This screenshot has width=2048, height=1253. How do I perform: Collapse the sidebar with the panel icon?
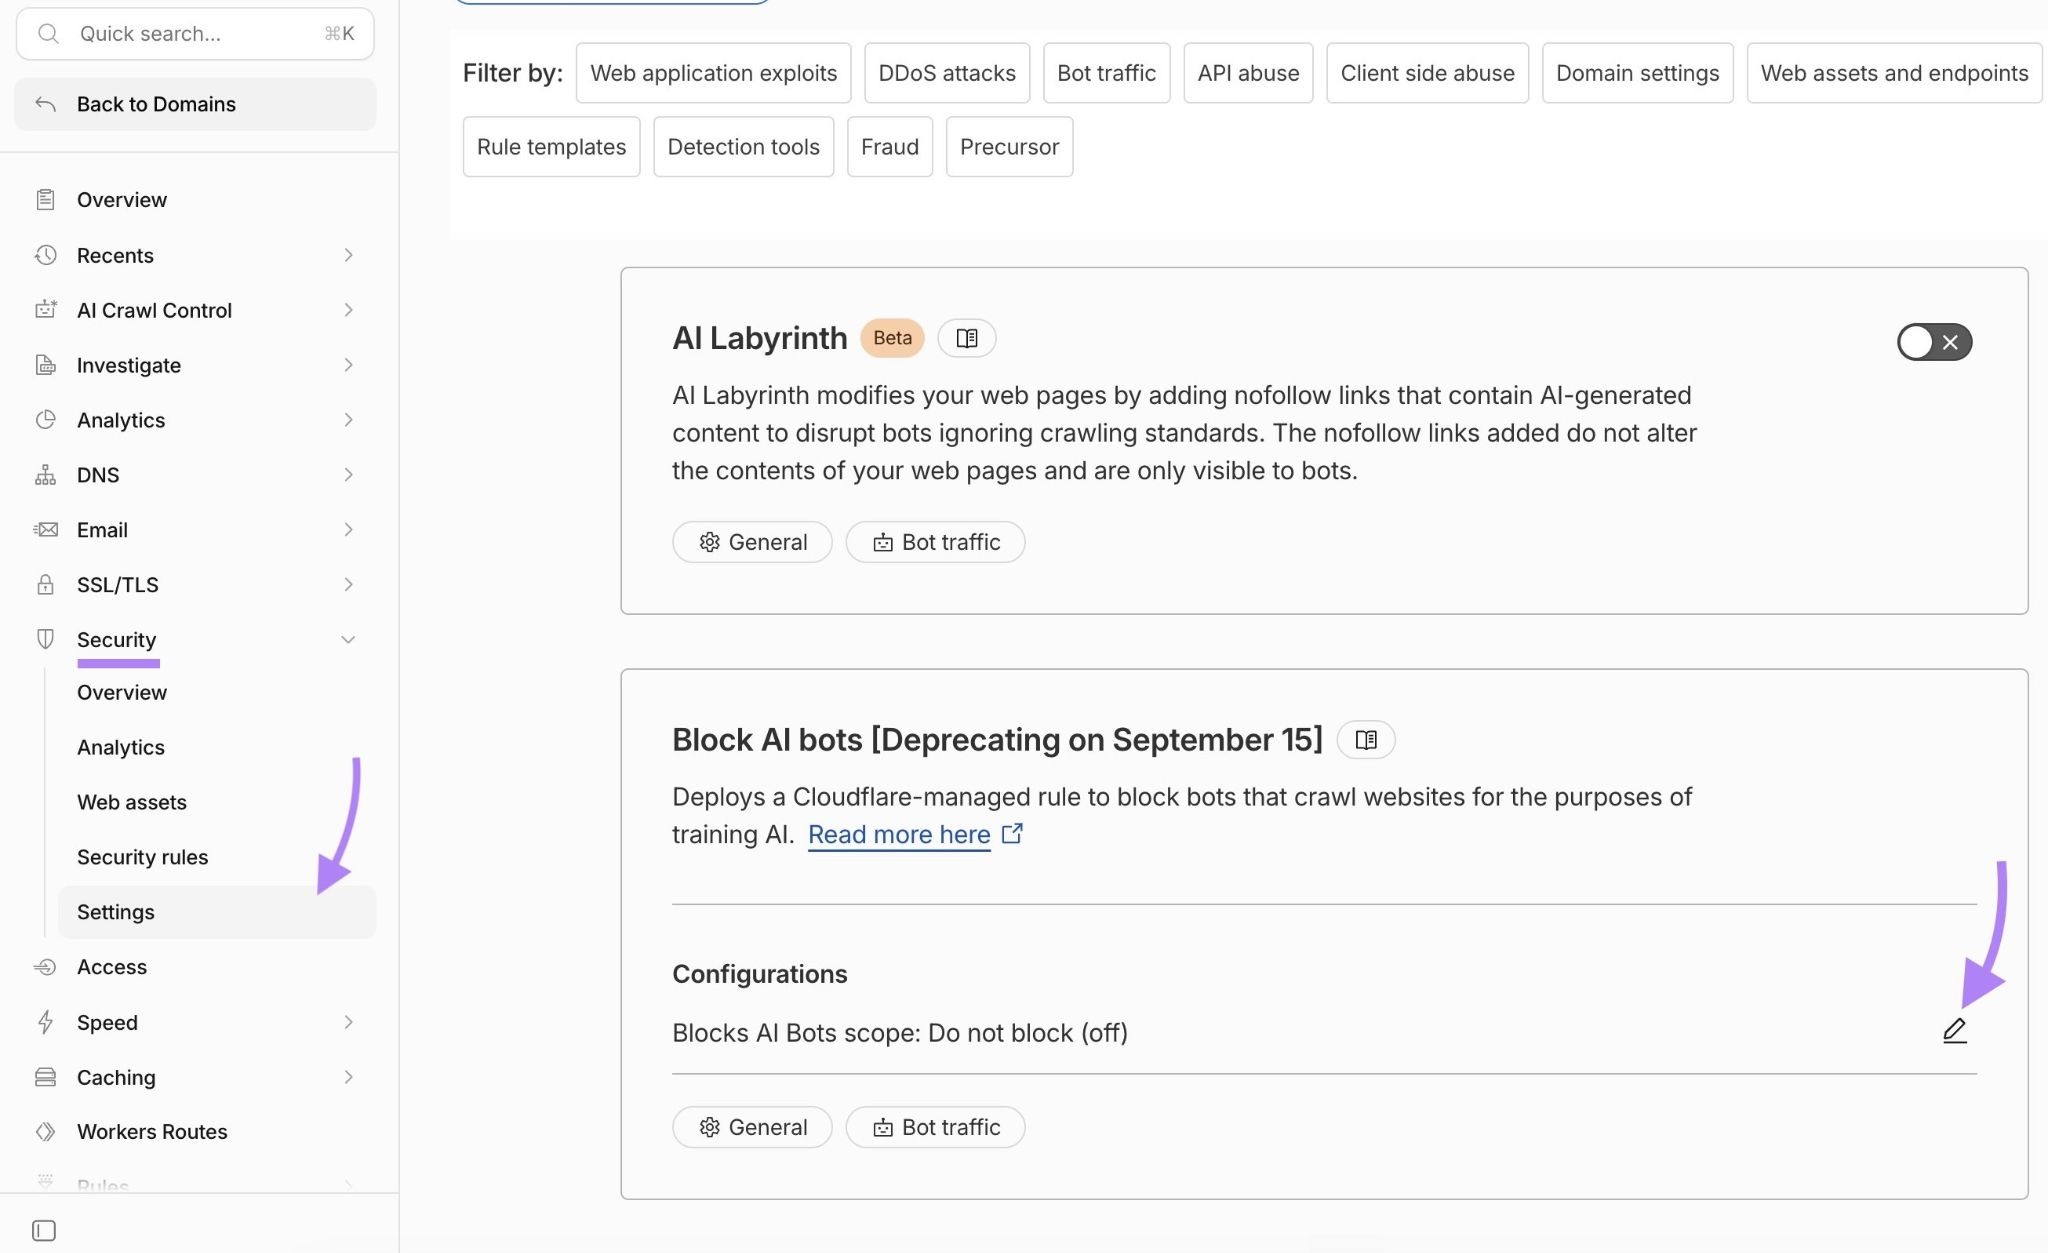(x=44, y=1230)
